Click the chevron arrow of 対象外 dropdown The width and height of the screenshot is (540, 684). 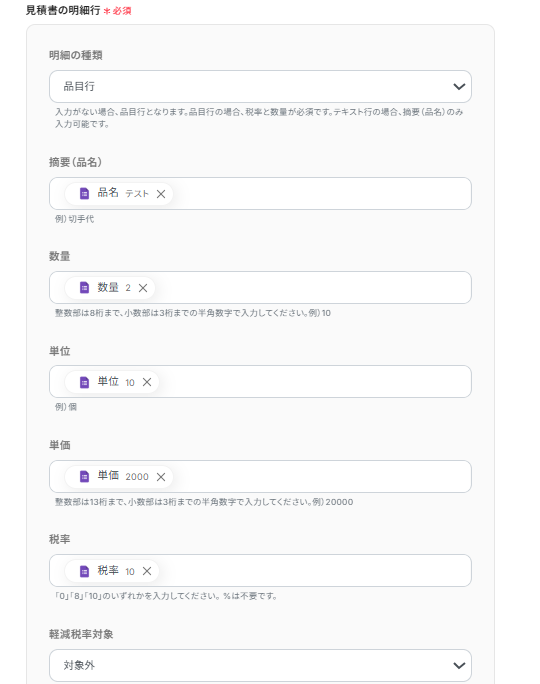pos(459,665)
